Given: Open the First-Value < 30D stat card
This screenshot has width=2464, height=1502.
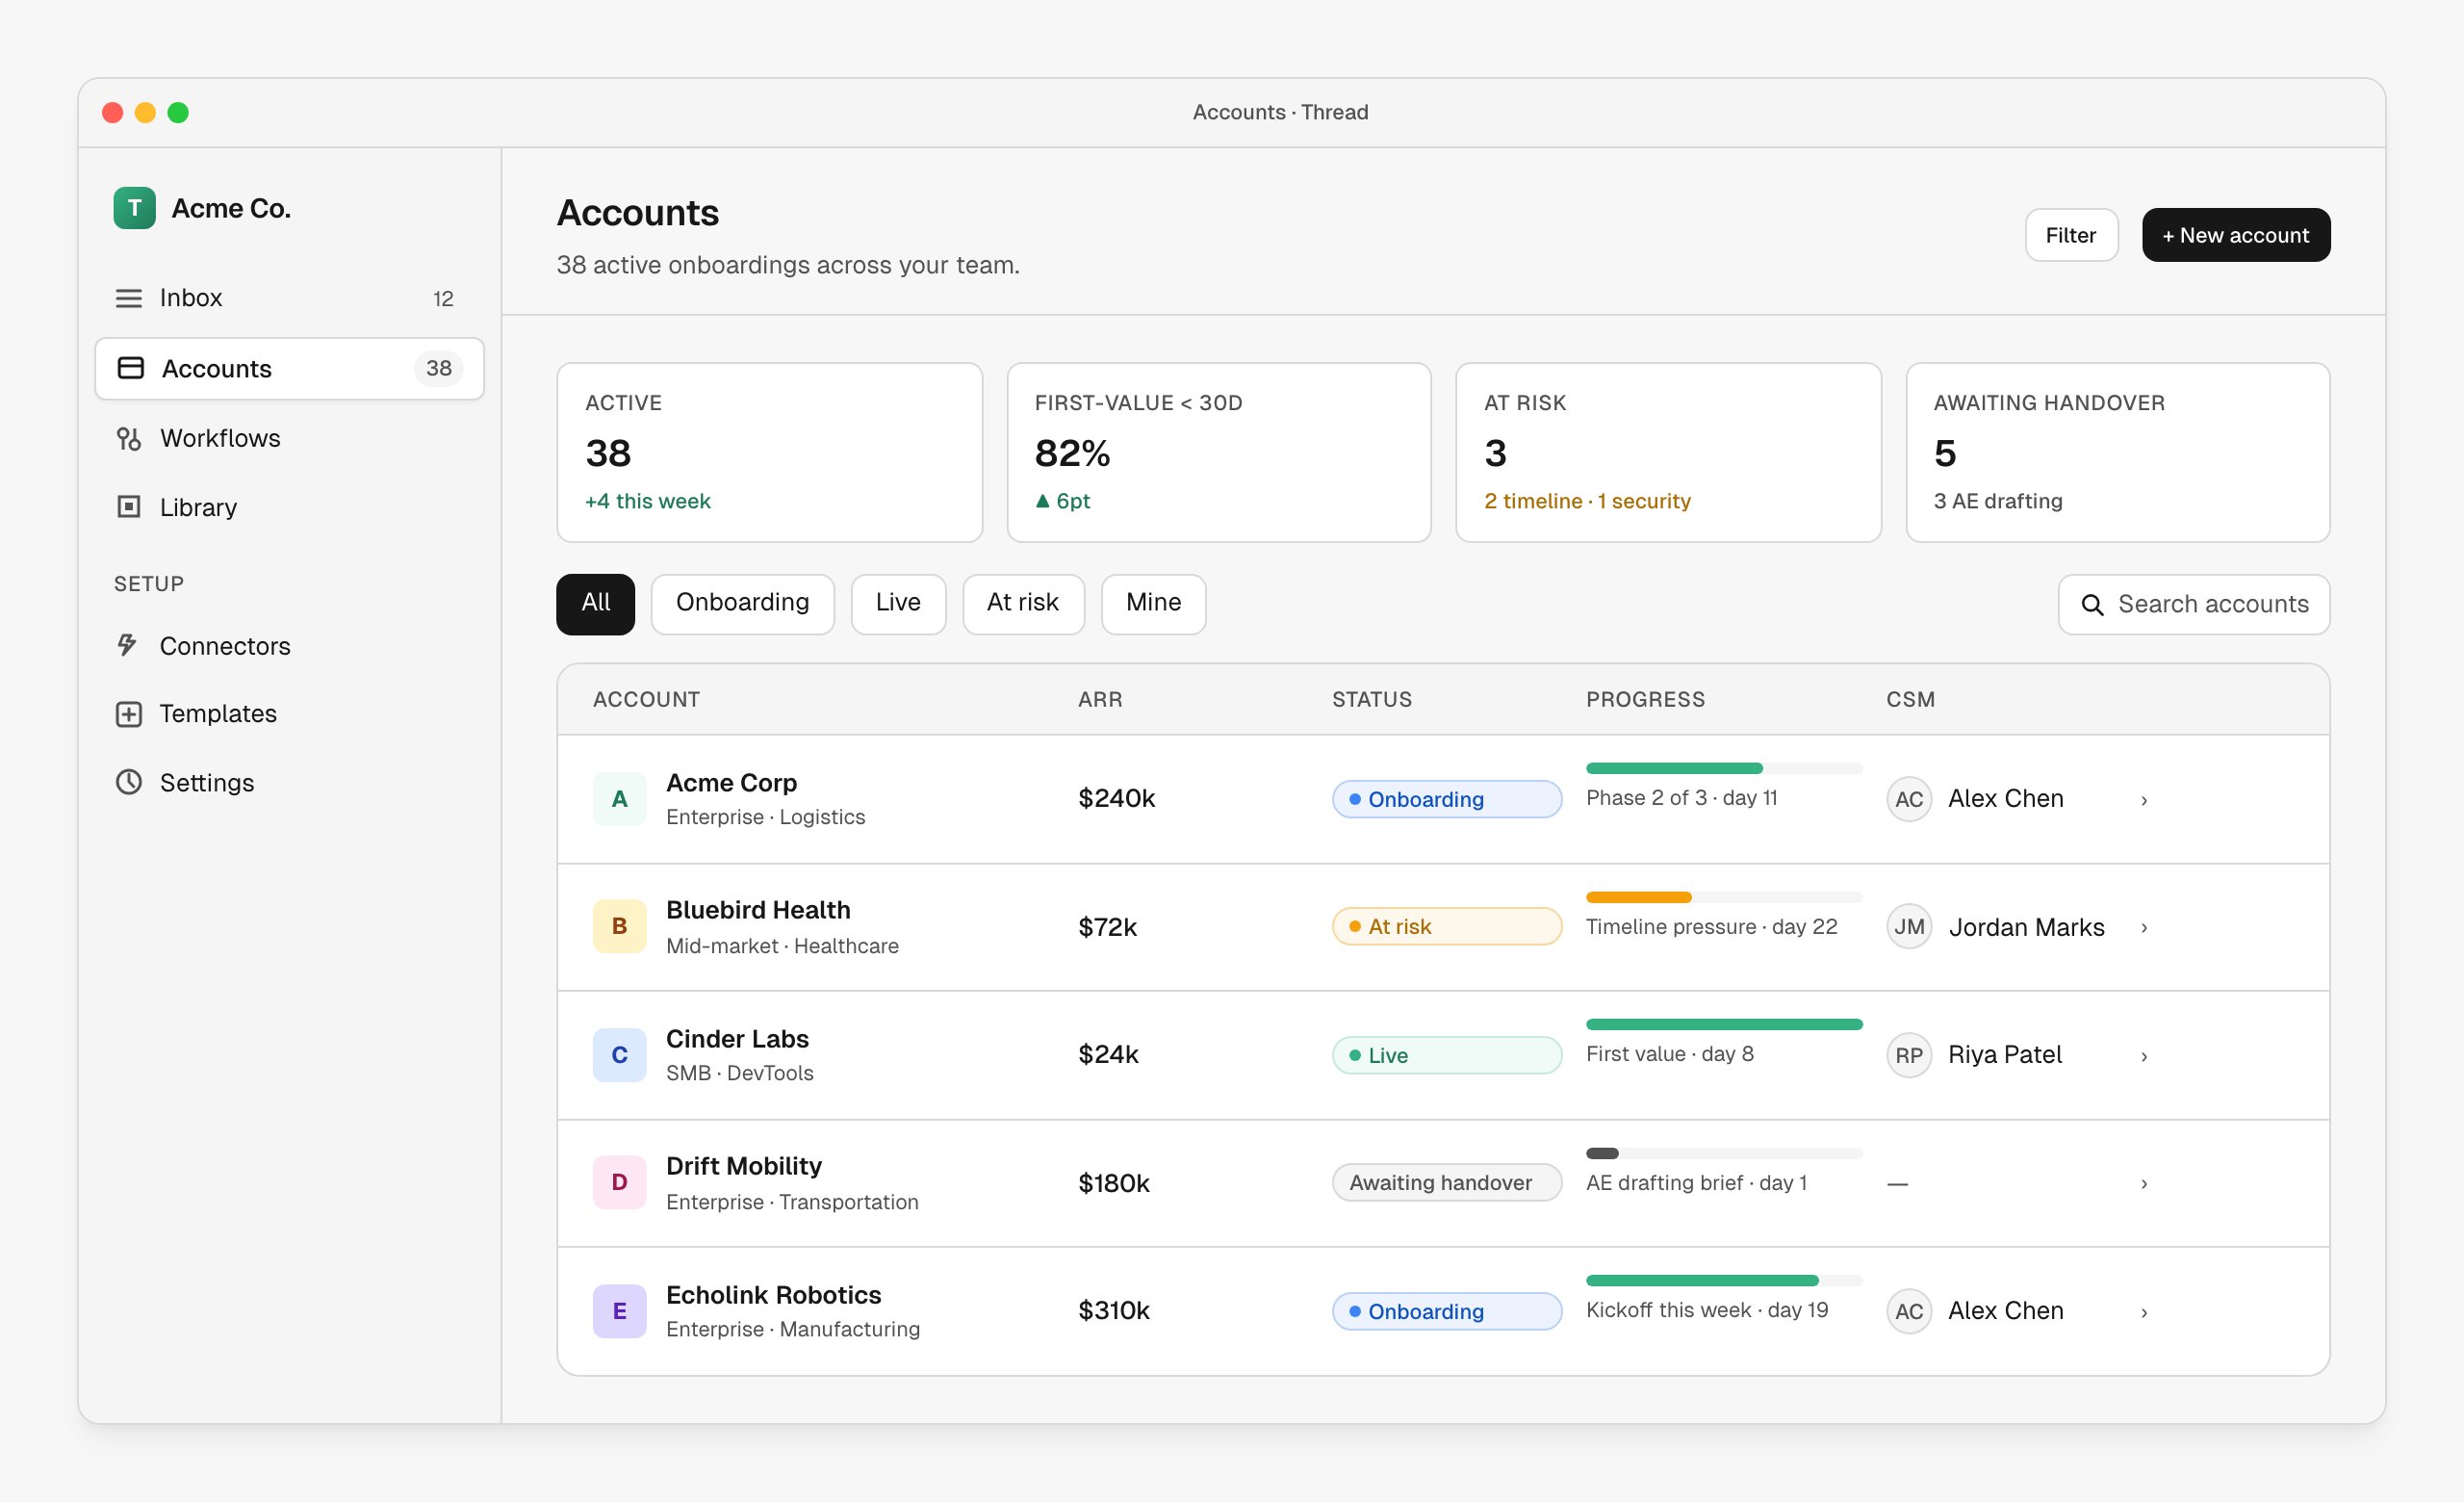Looking at the screenshot, I should click(x=1218, y=452).
